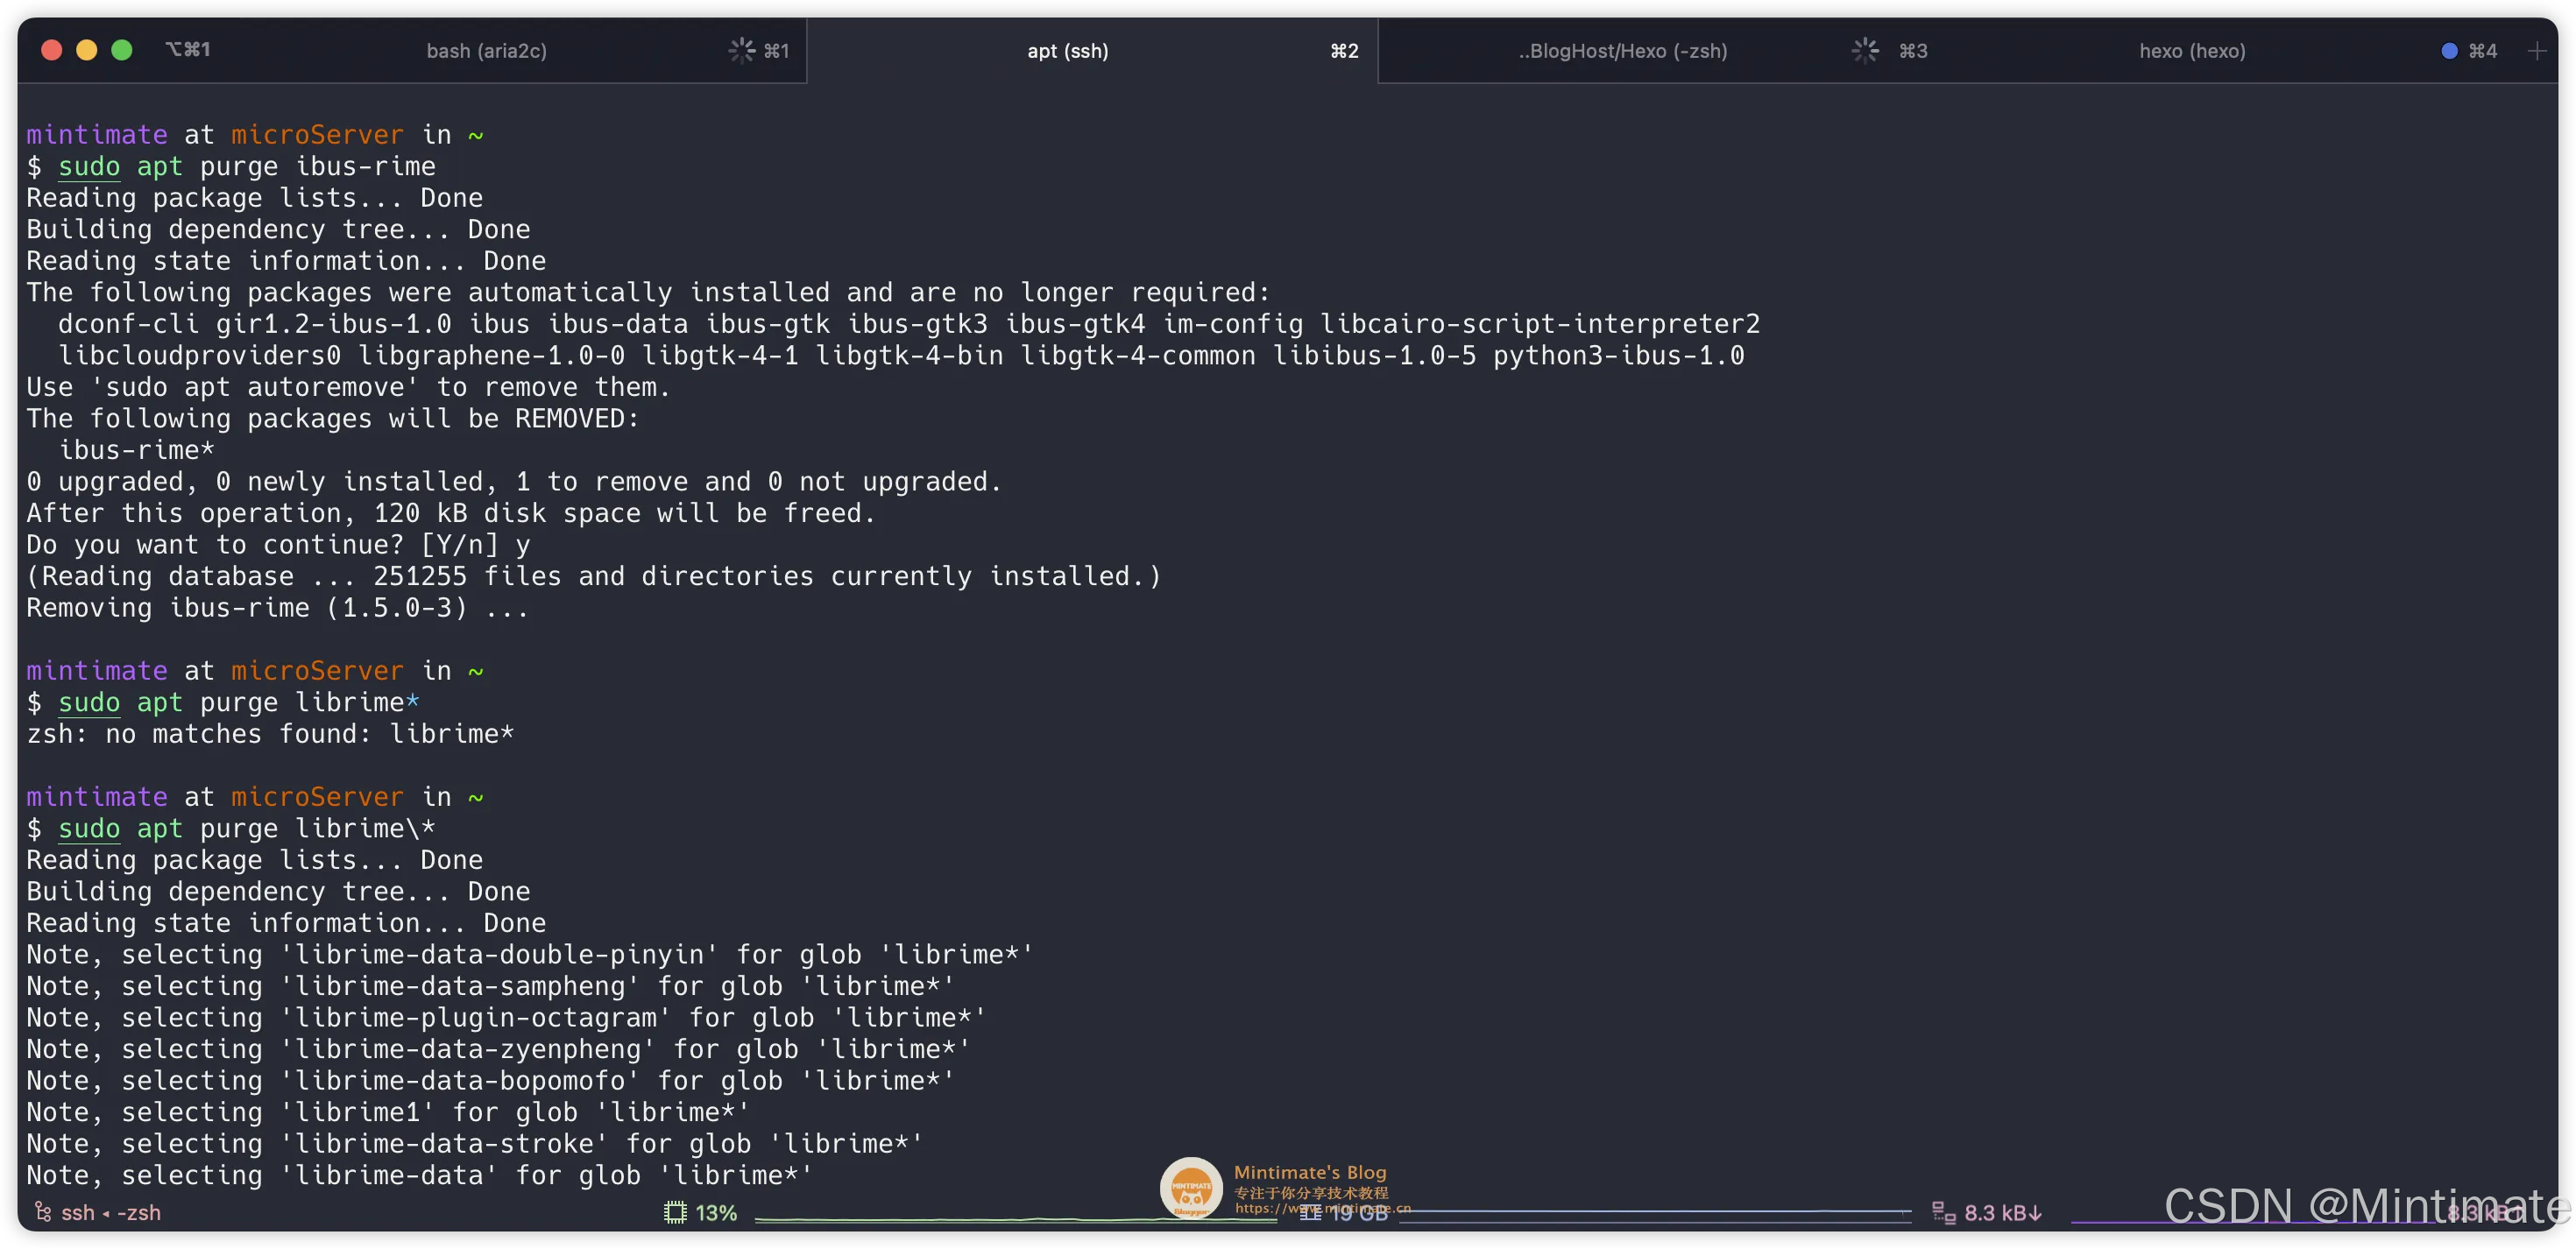Click 'After this operation, 120 kB disk space' line
Viewport: 2576px width, 1249px height.
451,513
